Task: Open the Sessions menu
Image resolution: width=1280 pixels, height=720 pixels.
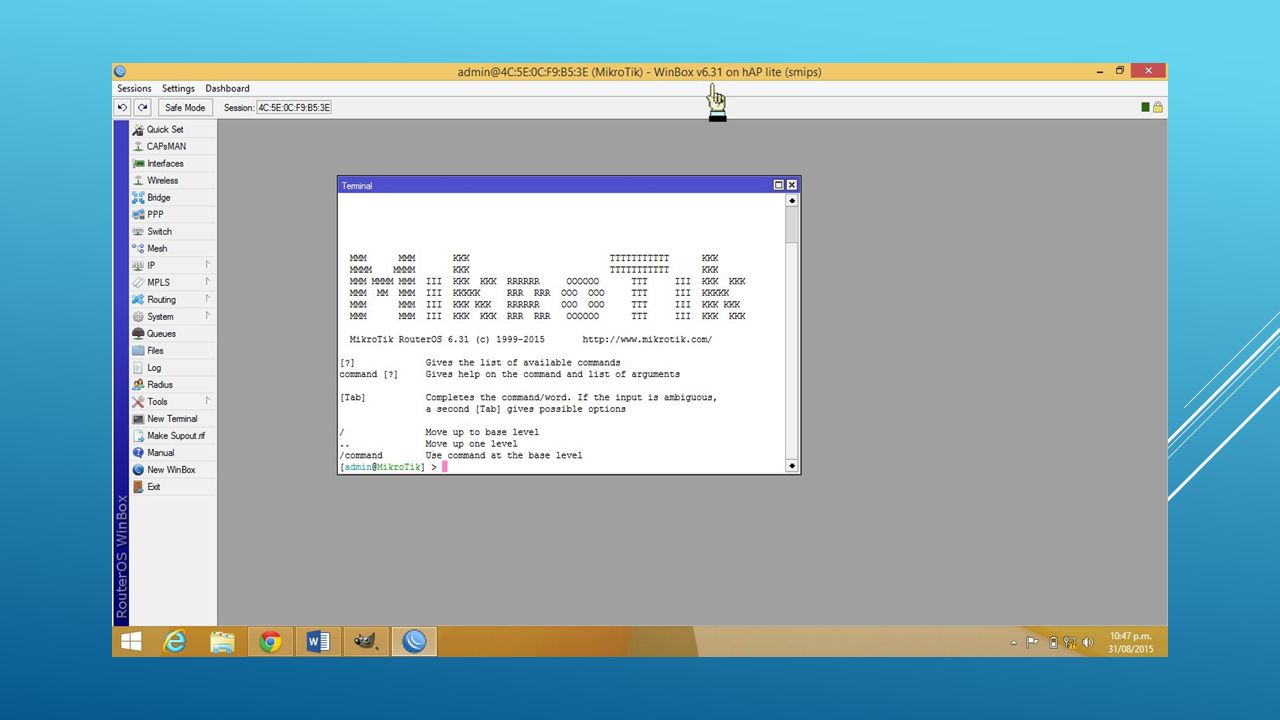Action: [x=134, y=88]
